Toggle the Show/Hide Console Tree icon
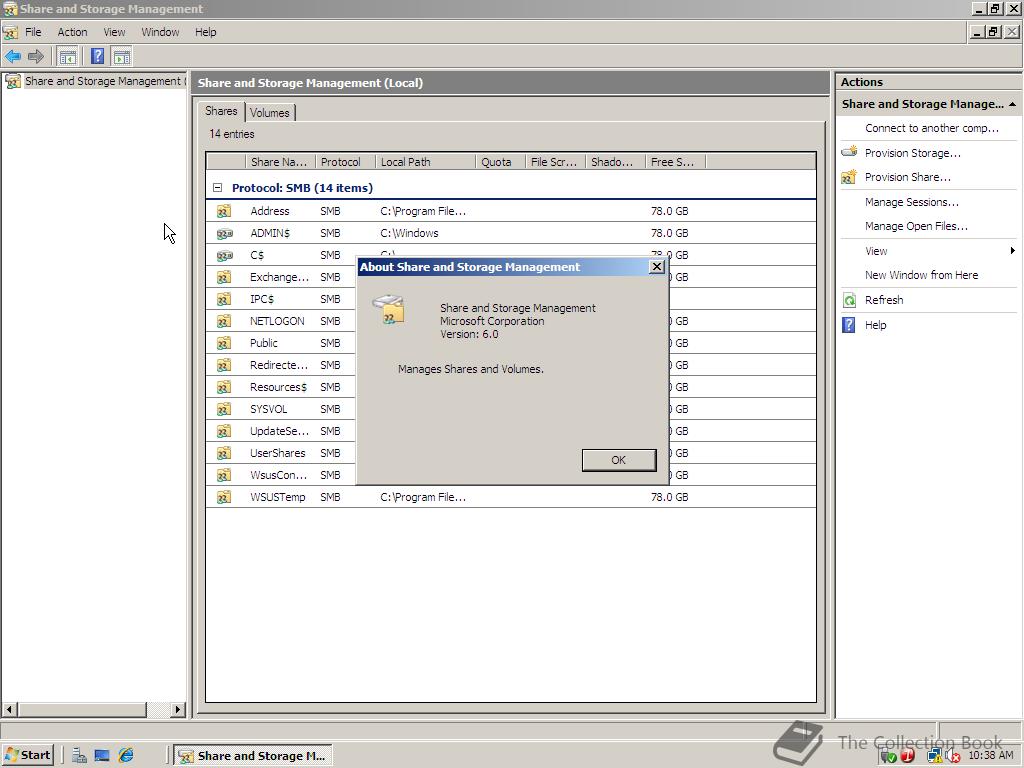Viewport: 1024px width, 768px height. point(67,57)
